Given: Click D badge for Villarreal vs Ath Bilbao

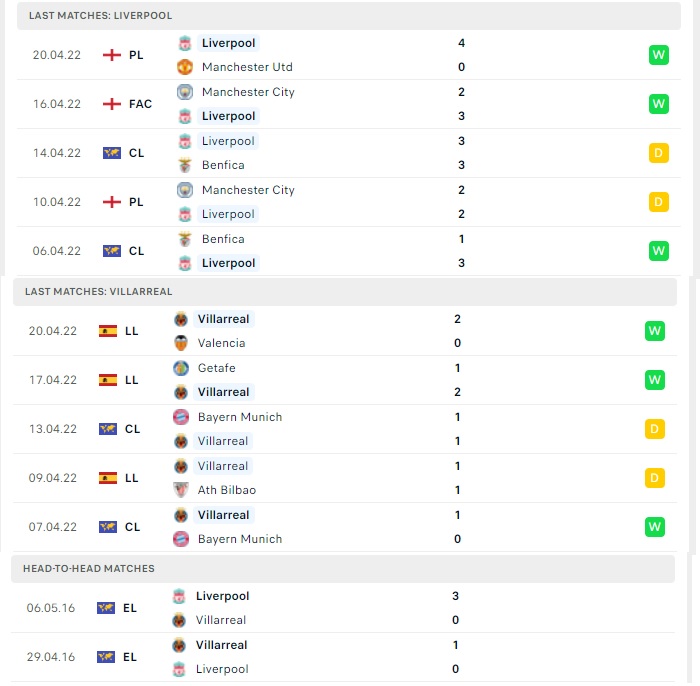Looking at the screenshot, I should pos(654,478).
